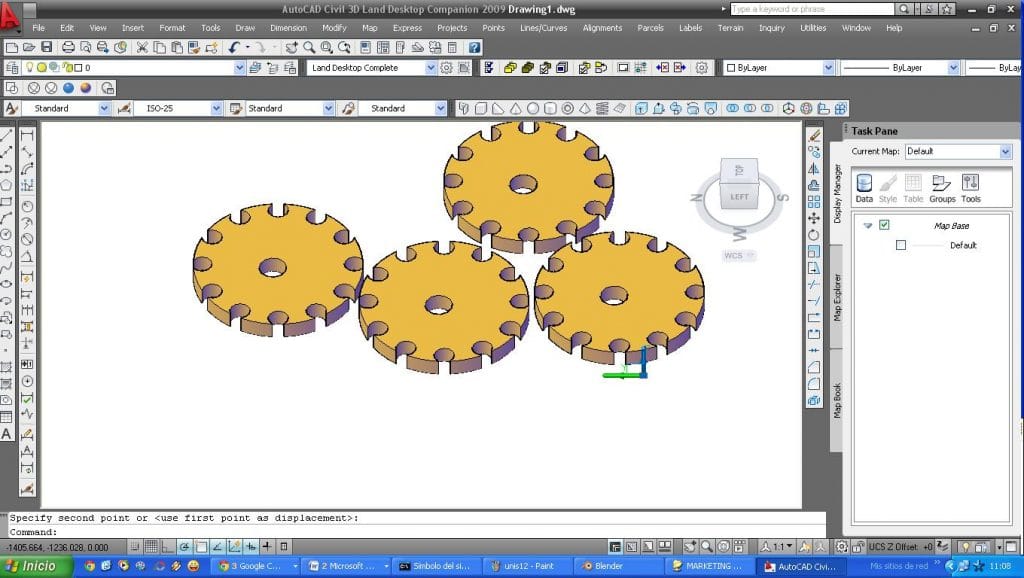Open an existing drawing with the Open icon
This screenshot has height=578, width=1024.
pyautogui.click(x=30, y=47)
